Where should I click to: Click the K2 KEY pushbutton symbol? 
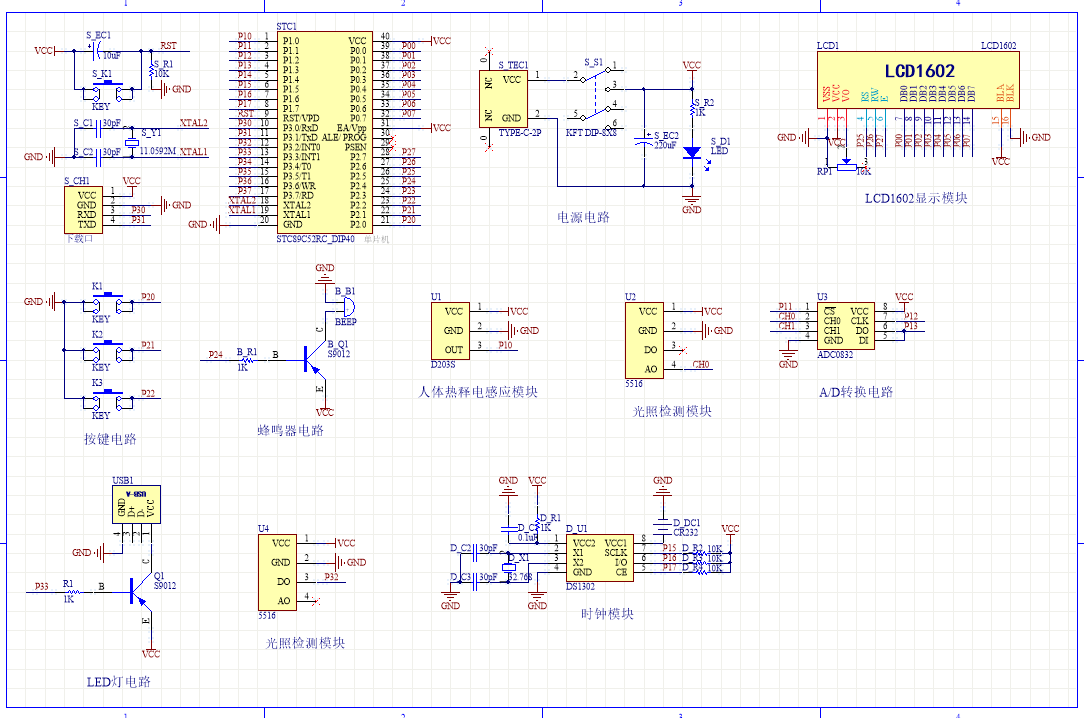[x=108, y=351]
